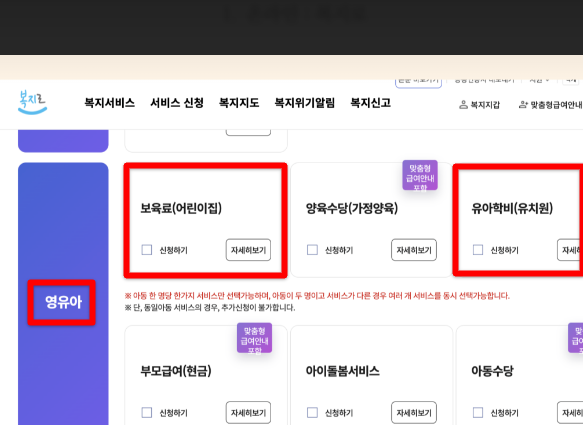The image size is (583, 425).
Task: Open the 맞춤형급여안내 link text
Action: 557,105
